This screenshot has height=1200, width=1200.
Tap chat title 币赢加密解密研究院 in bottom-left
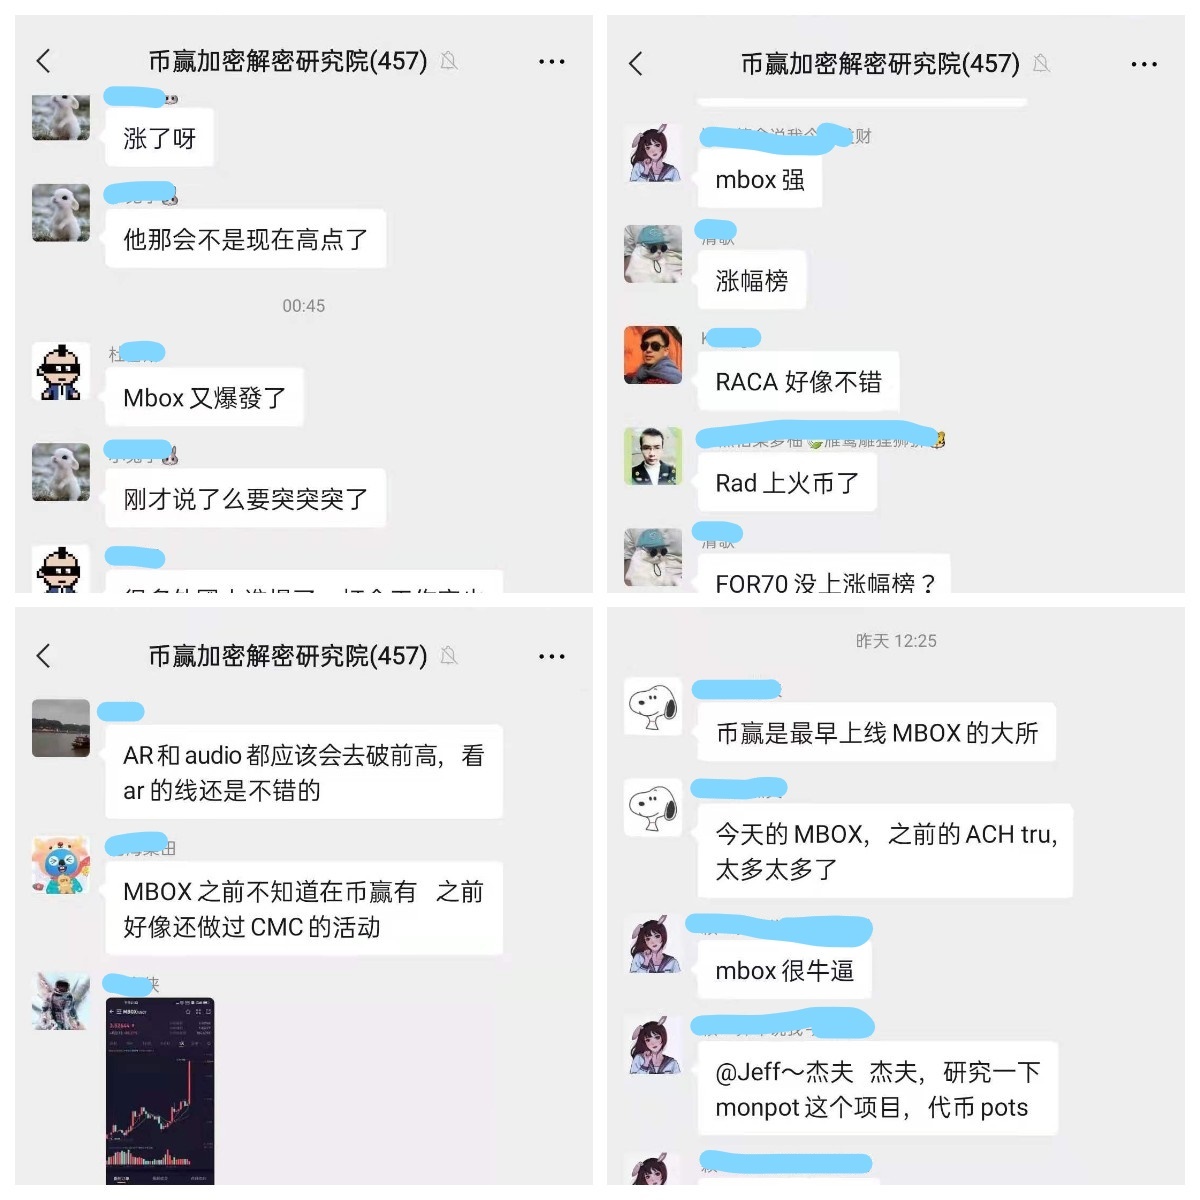(x=288, y=656)
